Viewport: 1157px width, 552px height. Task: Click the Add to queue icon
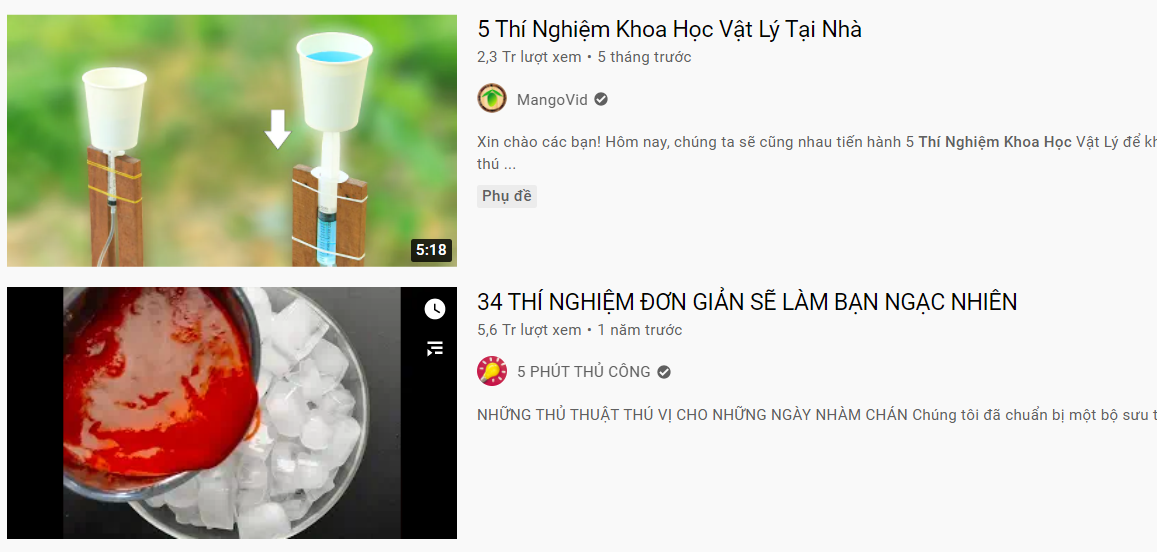pos(435,348)
